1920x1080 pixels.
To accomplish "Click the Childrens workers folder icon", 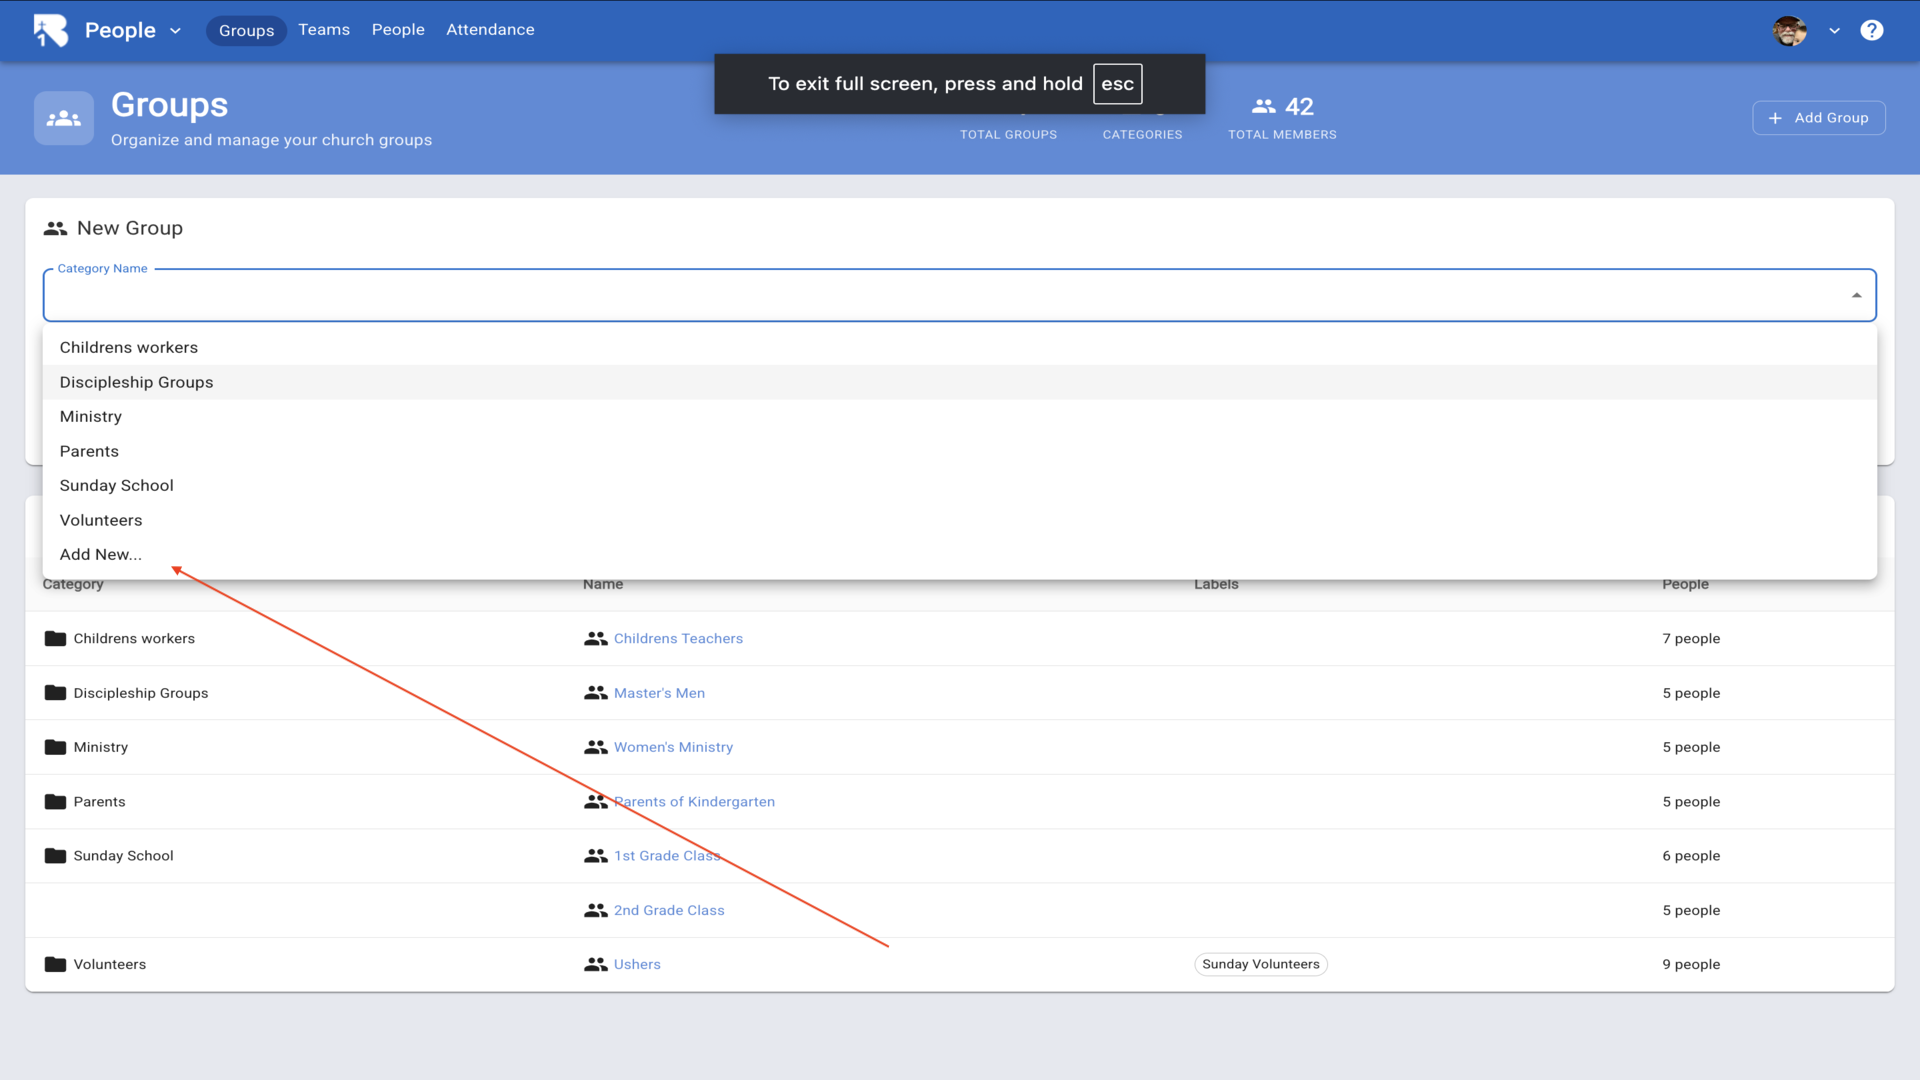I will tap(55, 638).
